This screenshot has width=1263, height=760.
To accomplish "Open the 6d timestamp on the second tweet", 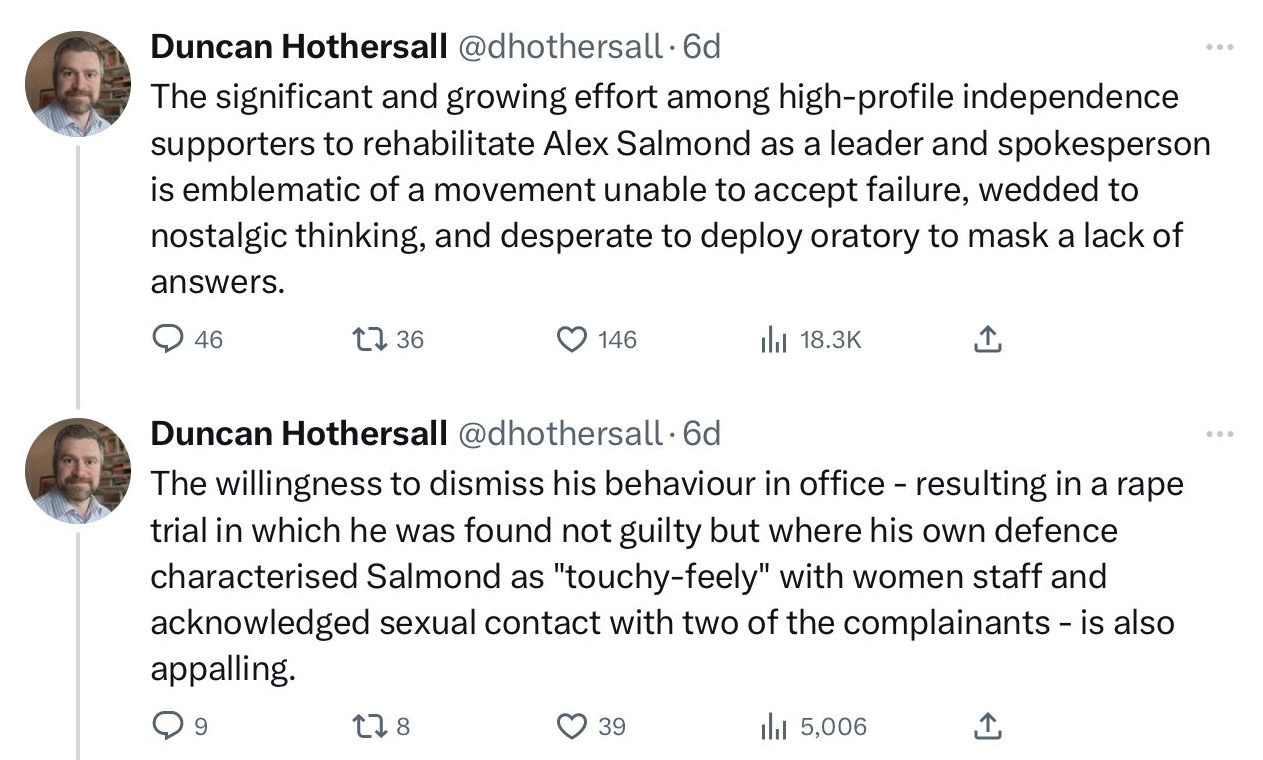I will point(701,433).
